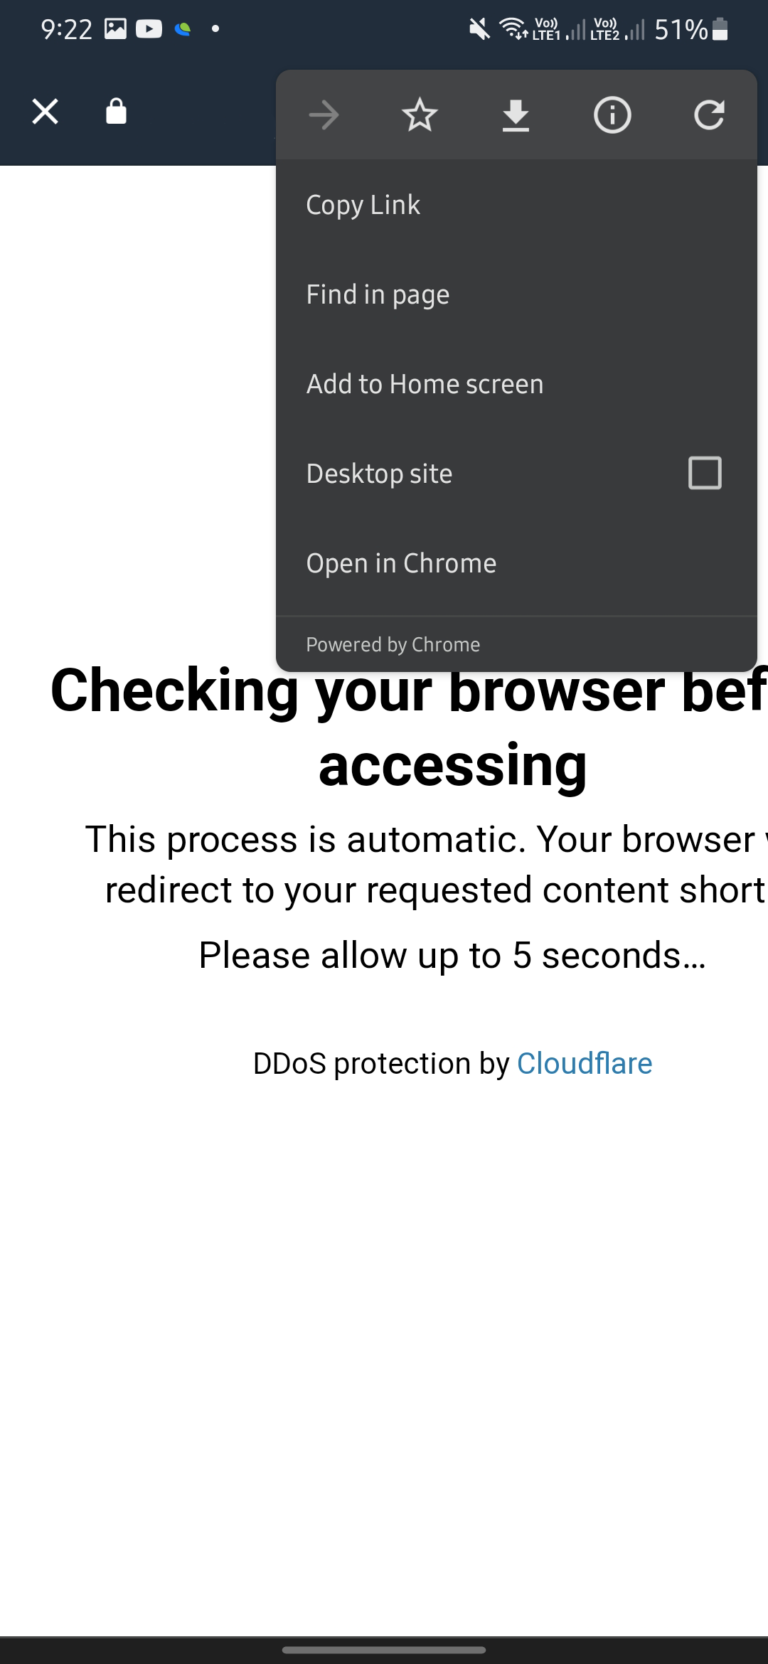Close the custom tab with the X icon
Image resolution: width=768 pixels, height=1664 pixels.
(44, 111)
